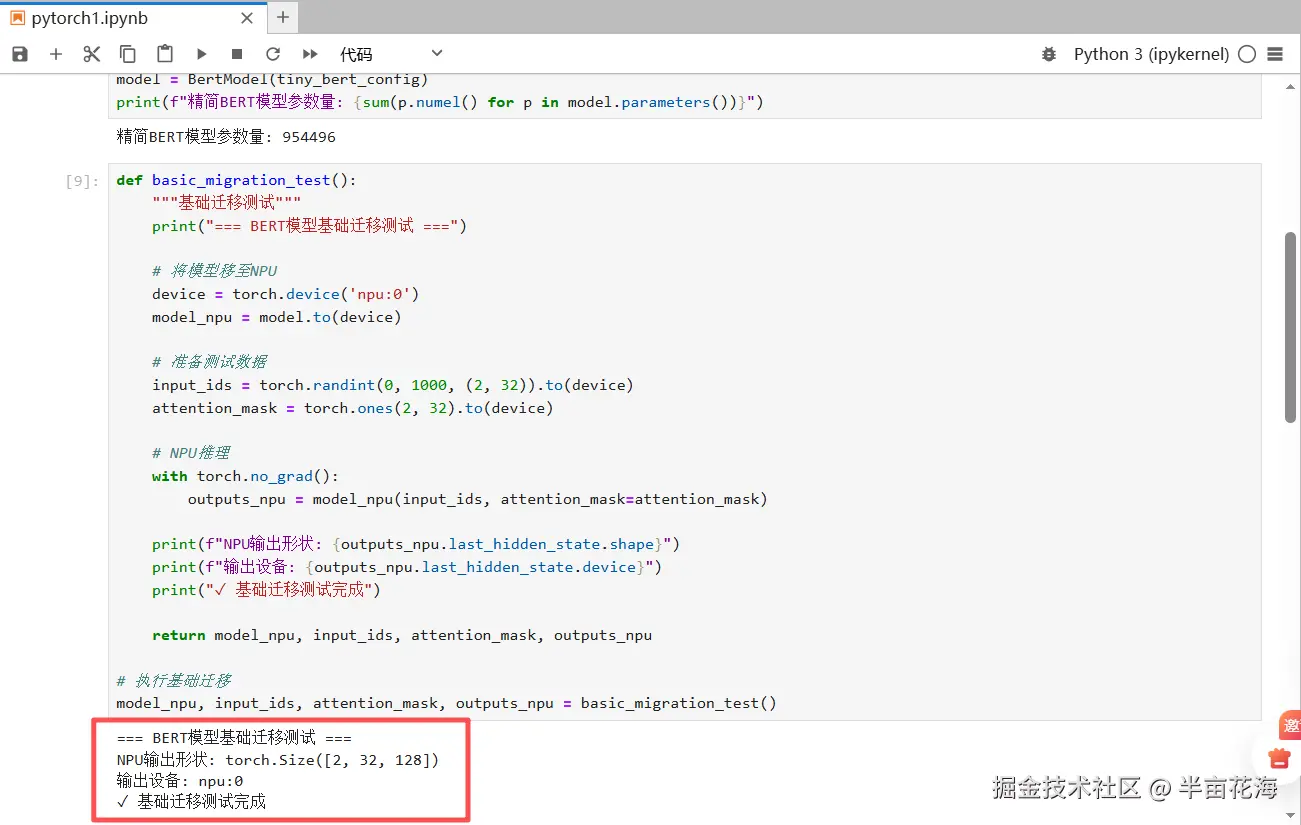The width and height of the screenshot is (1301, 825).
Task: Click output 'NPU输出形状: torch.Size([2, 32, 128])'
Action: 278,760
